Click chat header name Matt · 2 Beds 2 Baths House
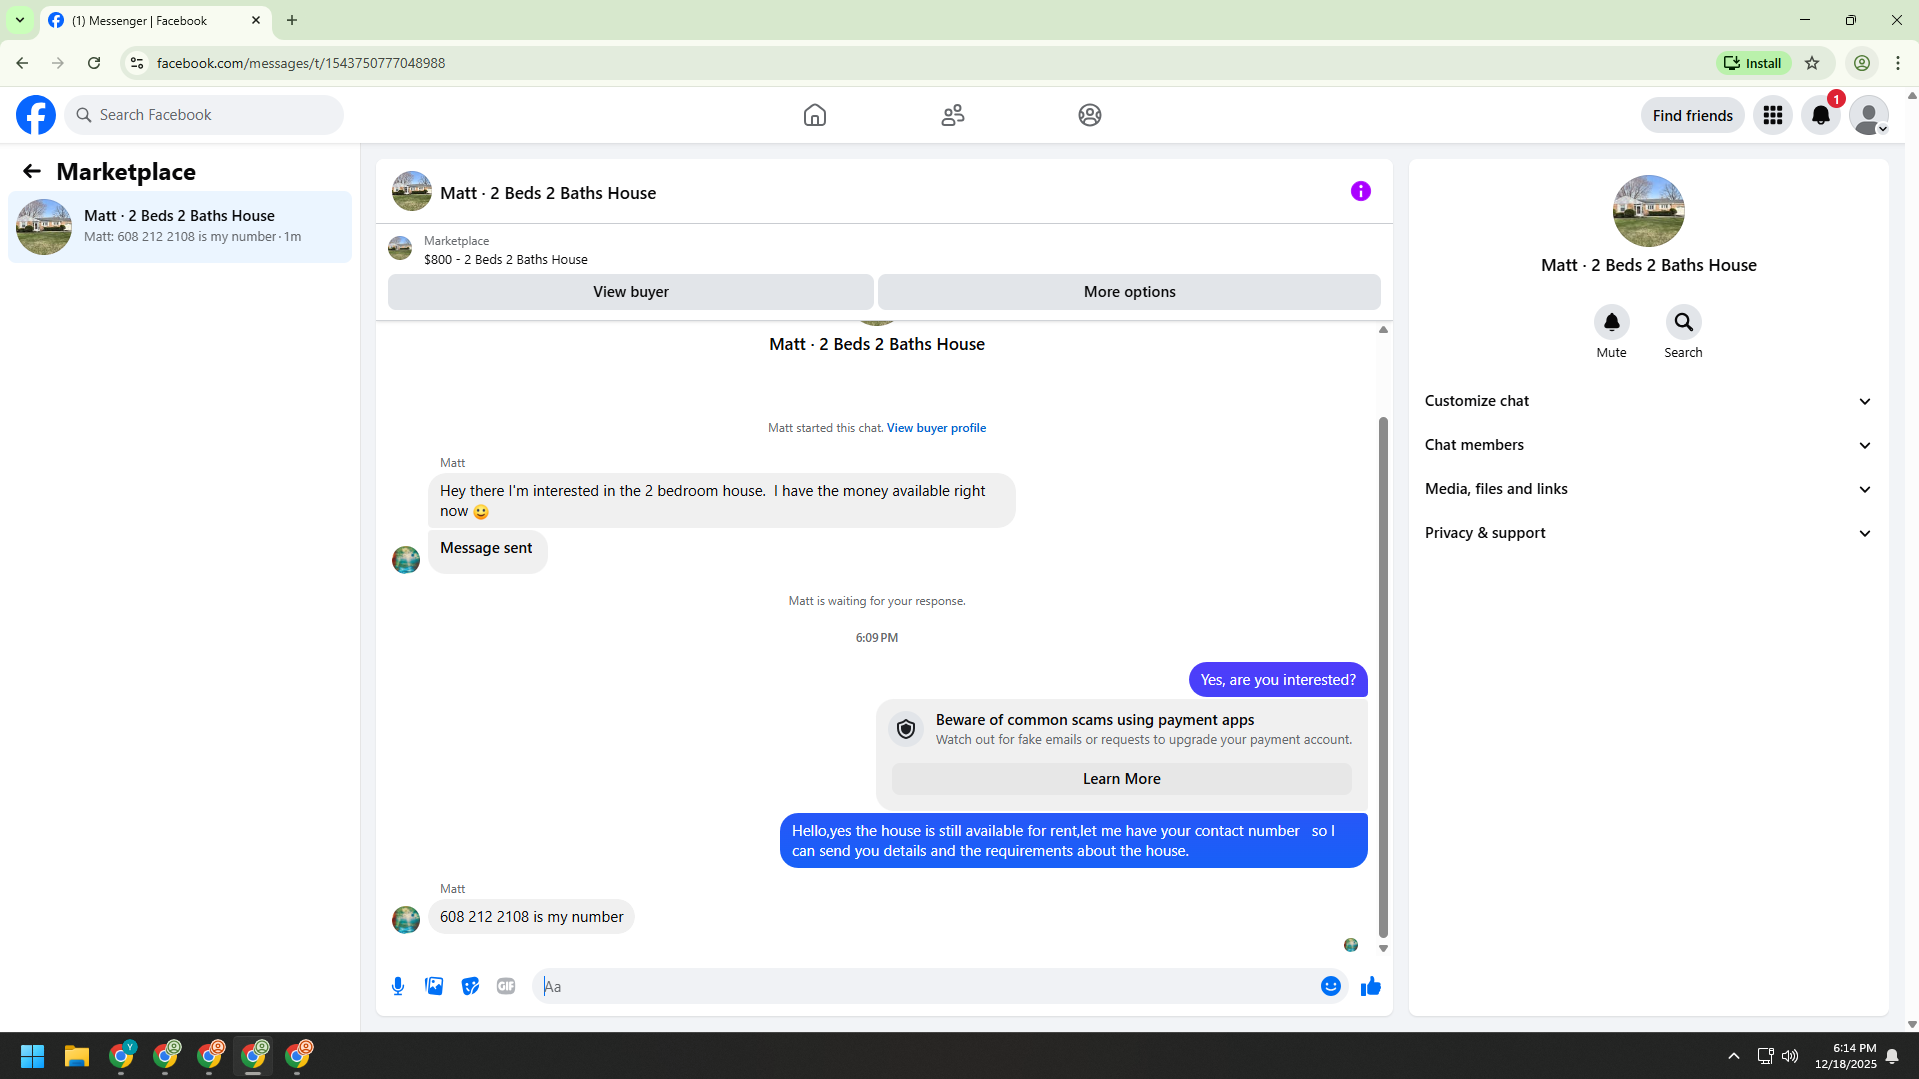 pos(548,193)
